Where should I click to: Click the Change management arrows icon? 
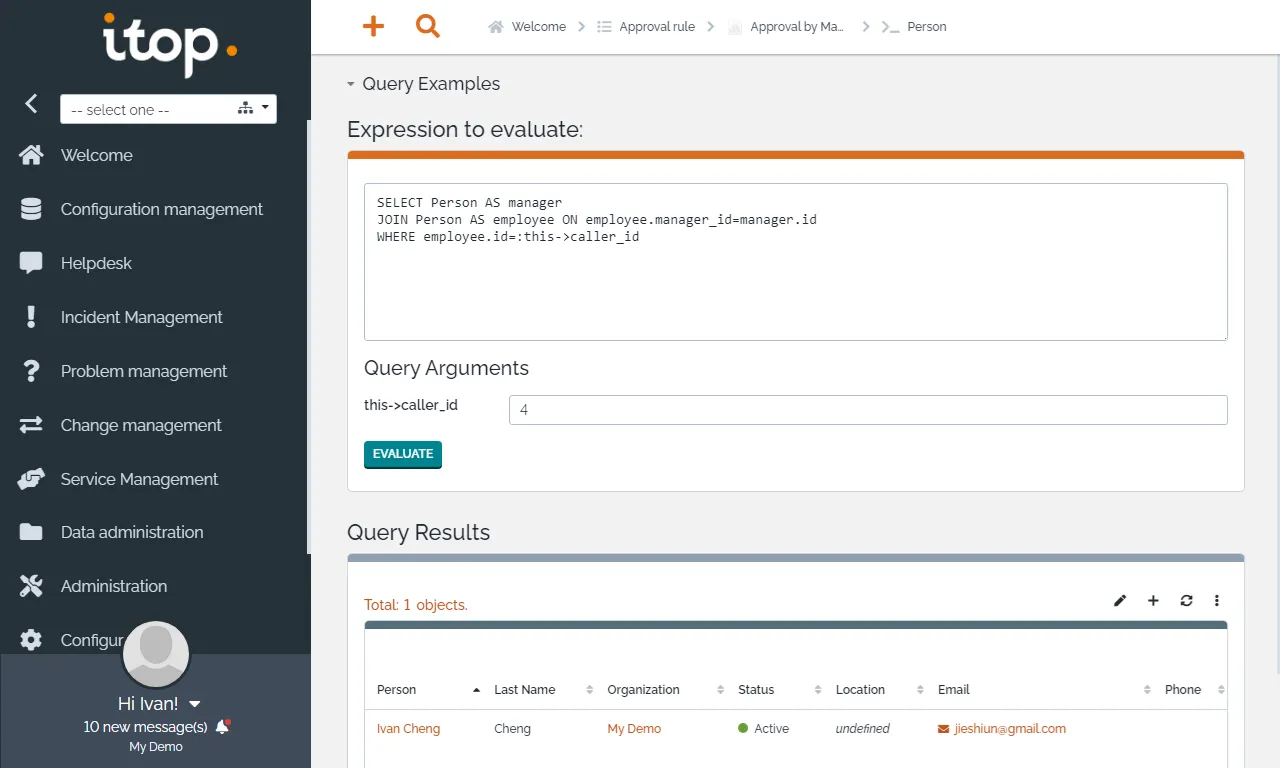(x=31, y=425)
